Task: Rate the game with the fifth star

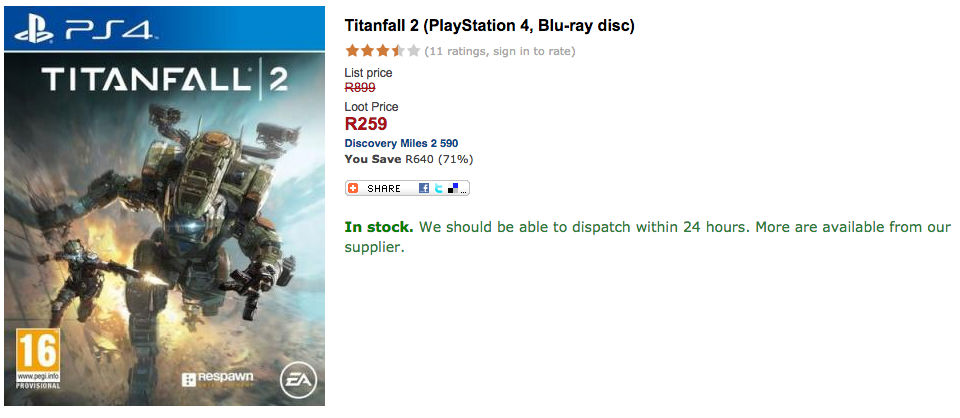Action: point(413,50)
